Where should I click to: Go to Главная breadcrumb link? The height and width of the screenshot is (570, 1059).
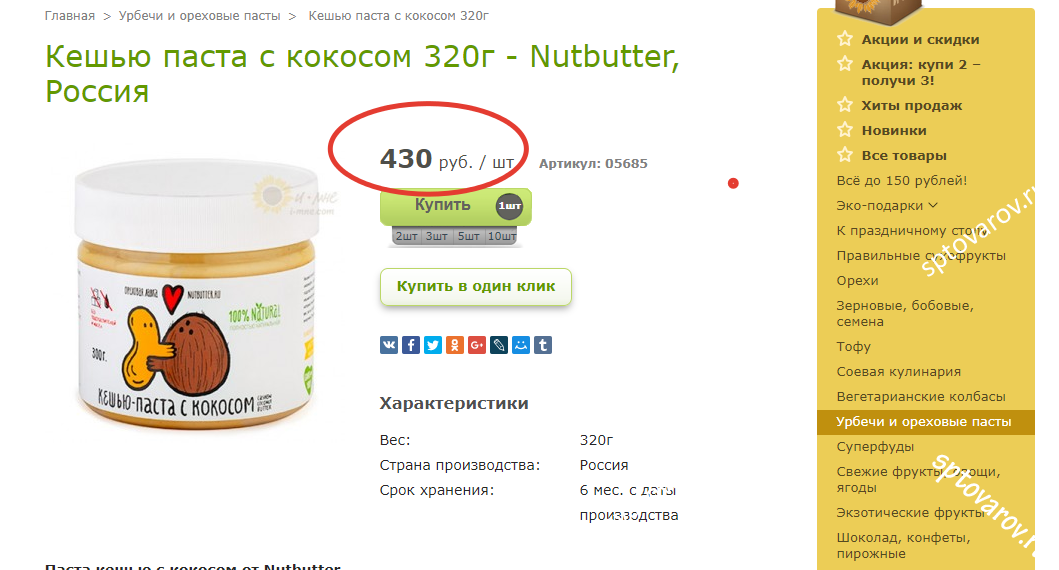pos(70,16)
